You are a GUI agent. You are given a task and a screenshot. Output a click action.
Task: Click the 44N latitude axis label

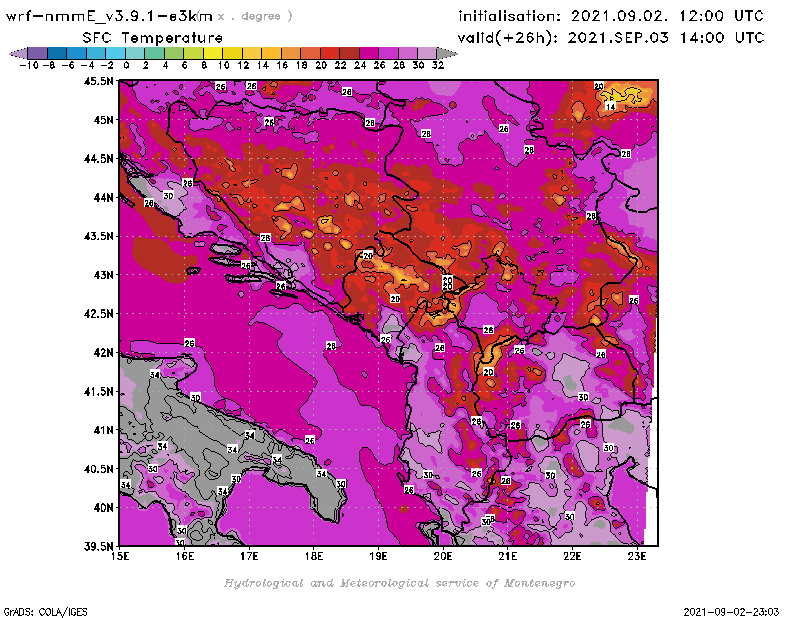click(103, 197)
